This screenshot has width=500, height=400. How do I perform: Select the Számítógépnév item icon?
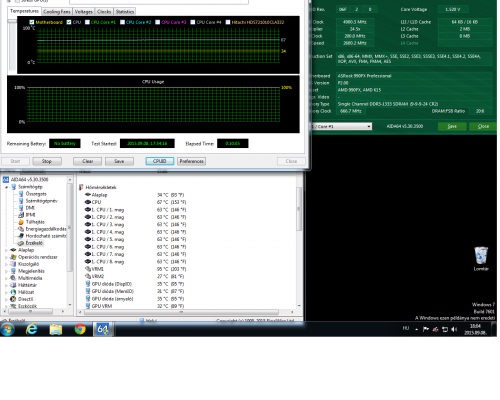pyautogui.click(x=21, y=201)
